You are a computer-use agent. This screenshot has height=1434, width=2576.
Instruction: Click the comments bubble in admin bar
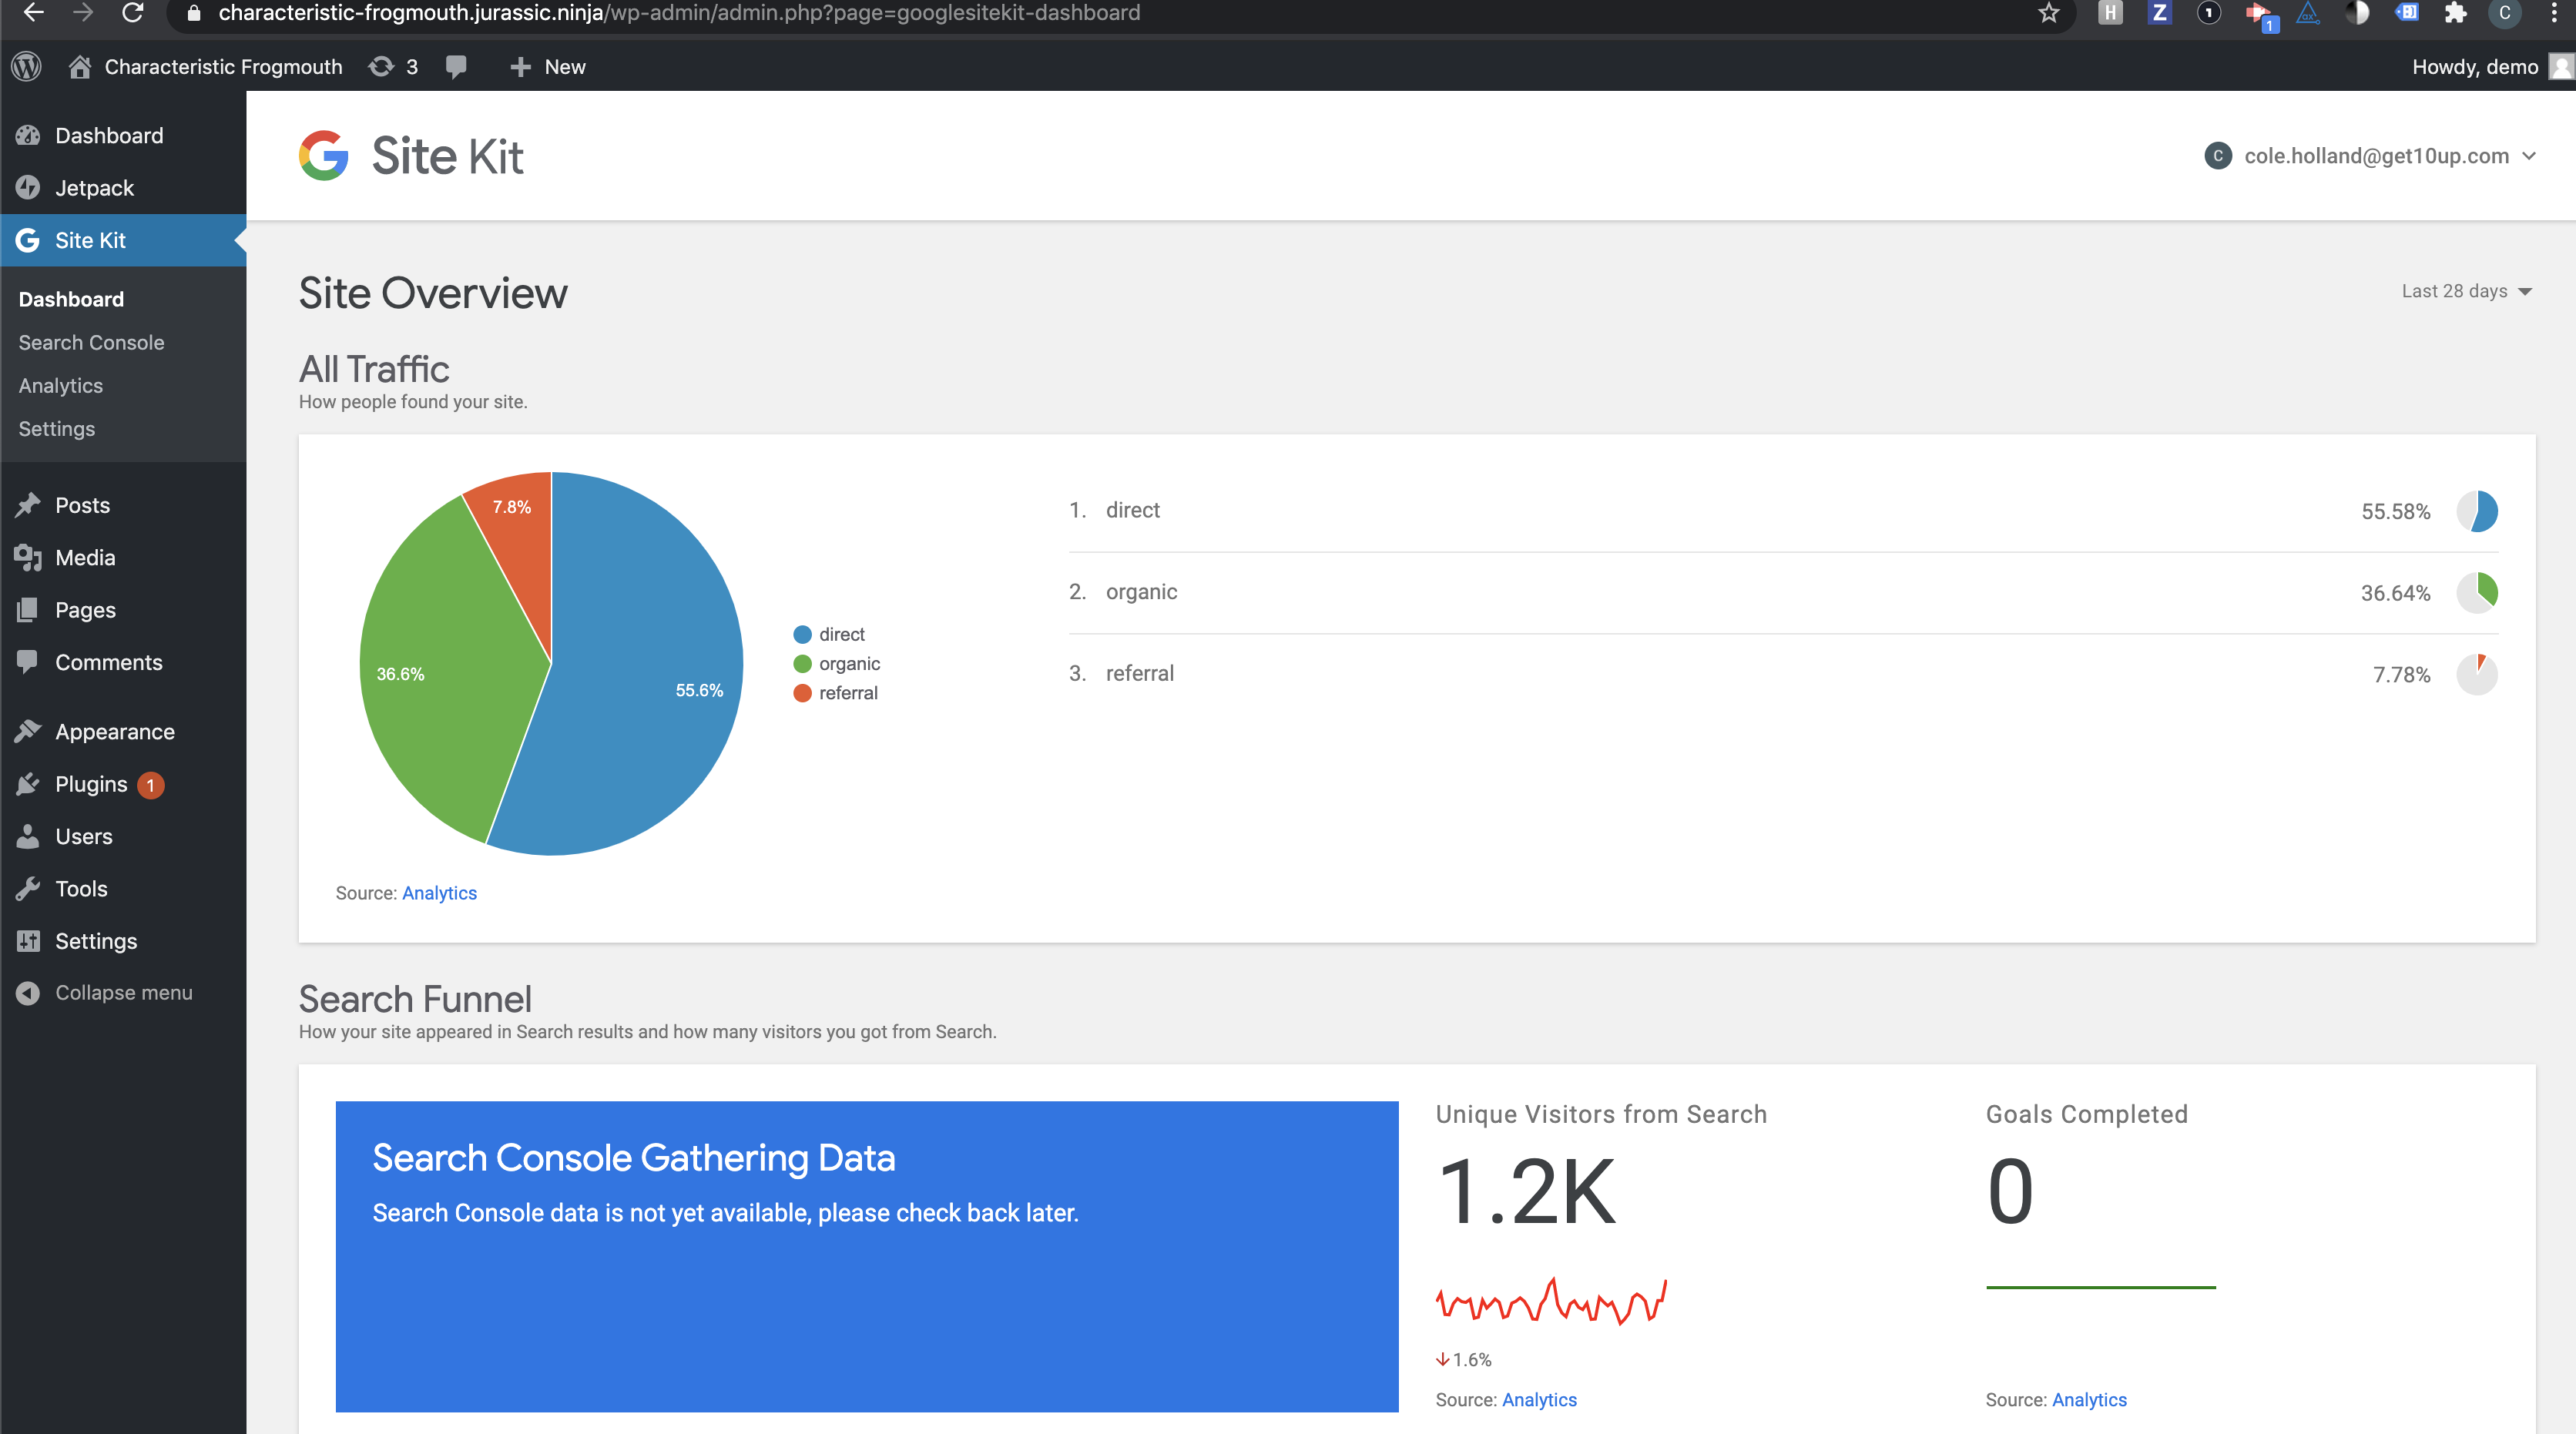tap(456, 67)
